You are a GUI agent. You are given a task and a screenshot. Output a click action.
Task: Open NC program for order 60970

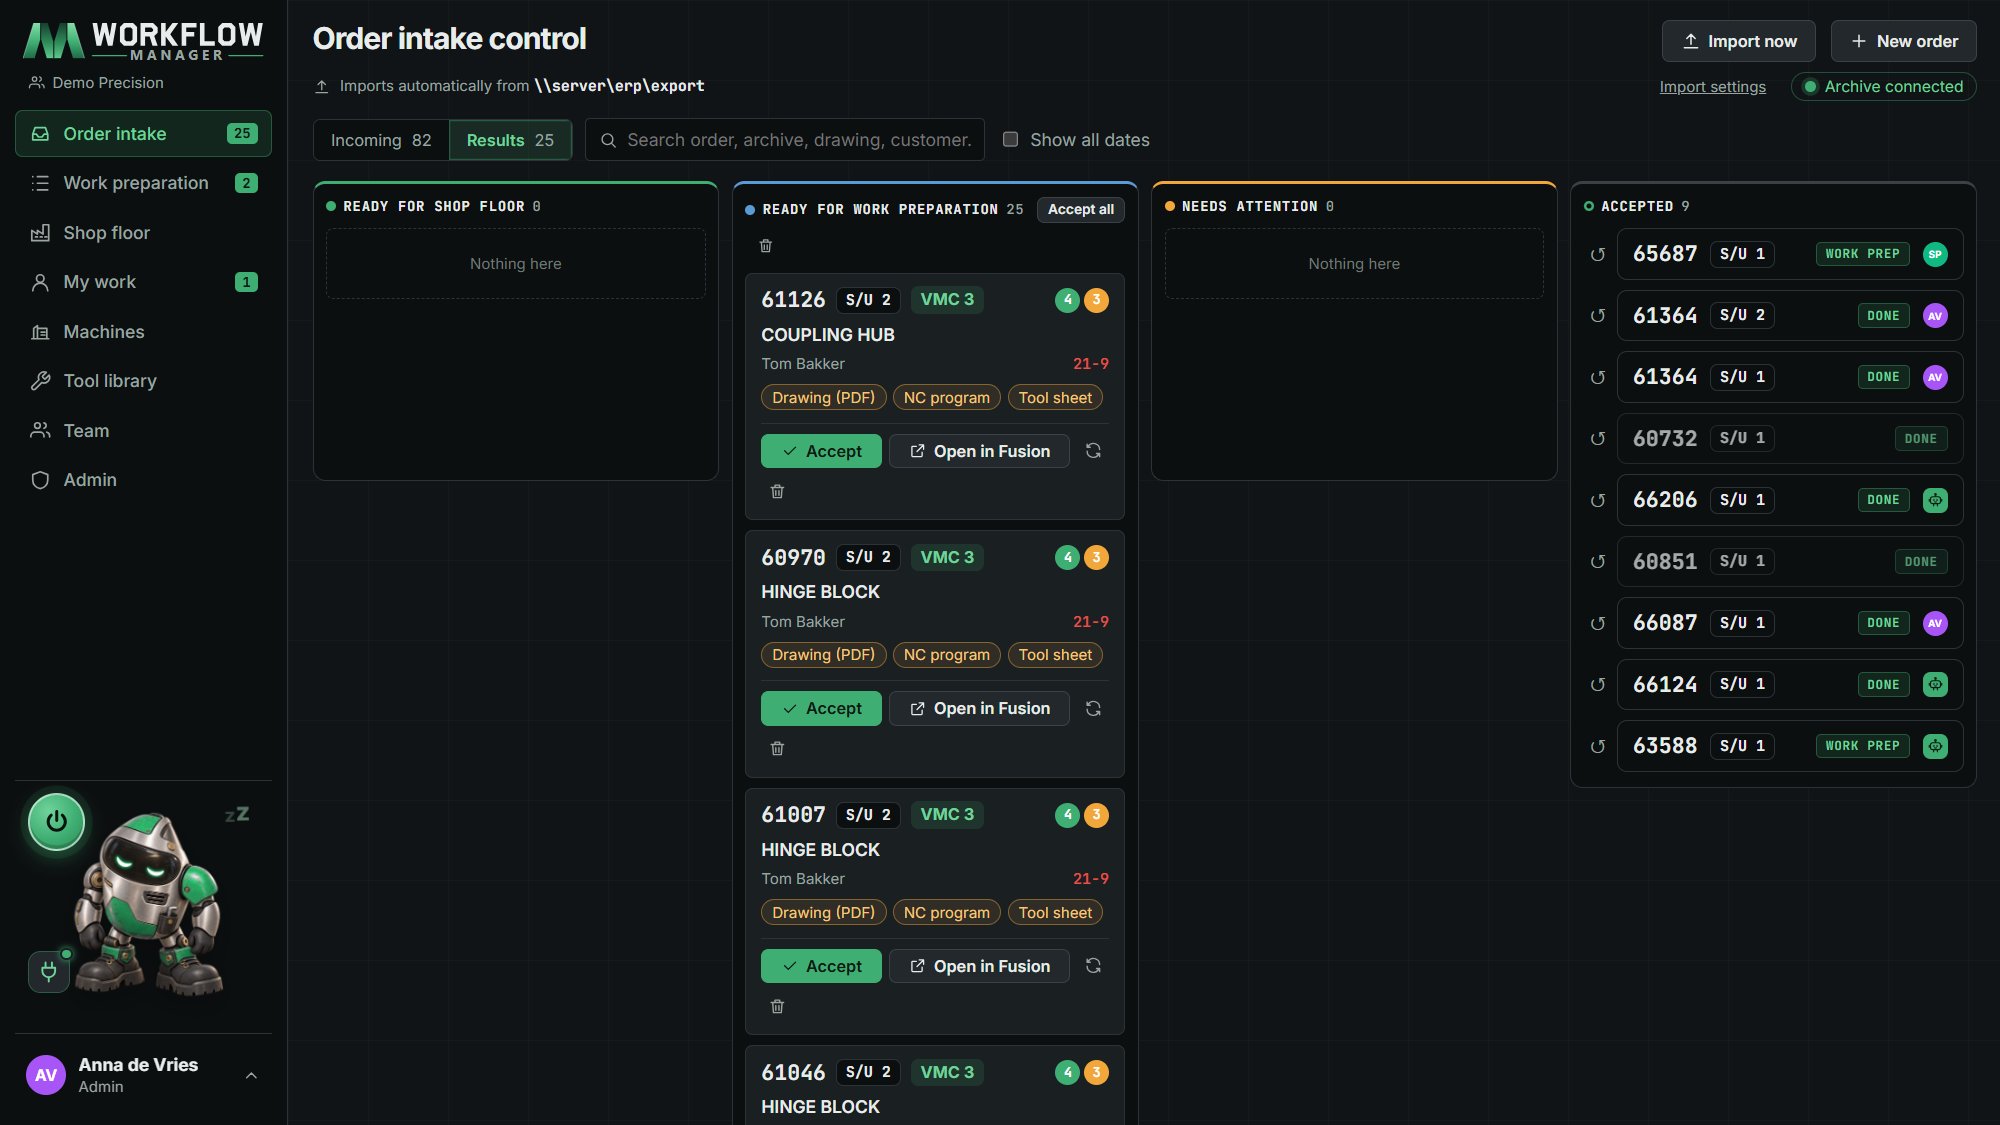click(946, 655)
